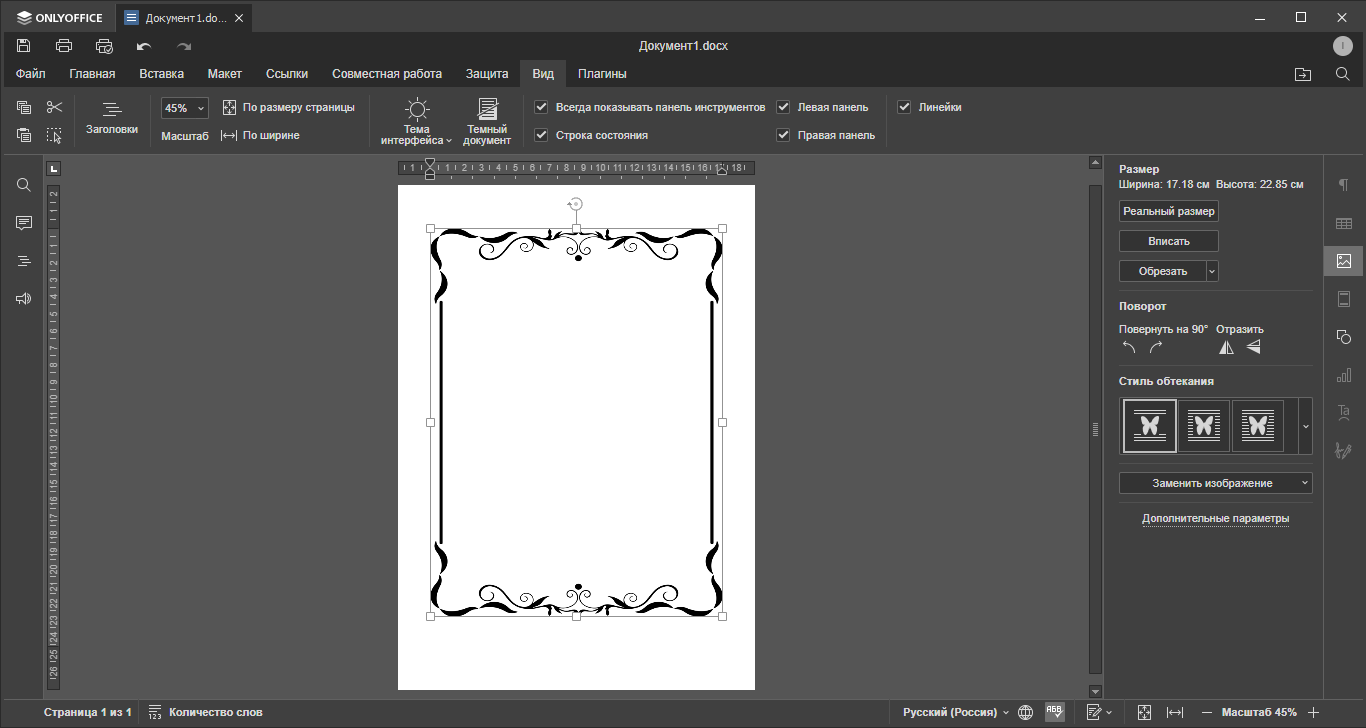Click Реальный размер button
This screenshot has width=1366, height=728.
point(1169,211)
